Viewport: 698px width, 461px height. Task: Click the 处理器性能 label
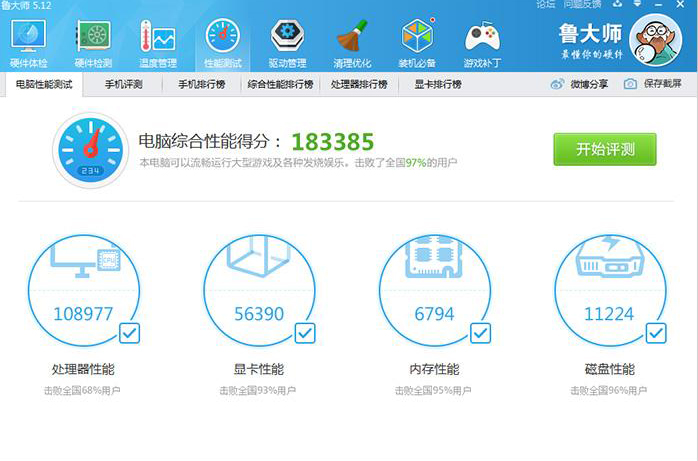point(83,369)
